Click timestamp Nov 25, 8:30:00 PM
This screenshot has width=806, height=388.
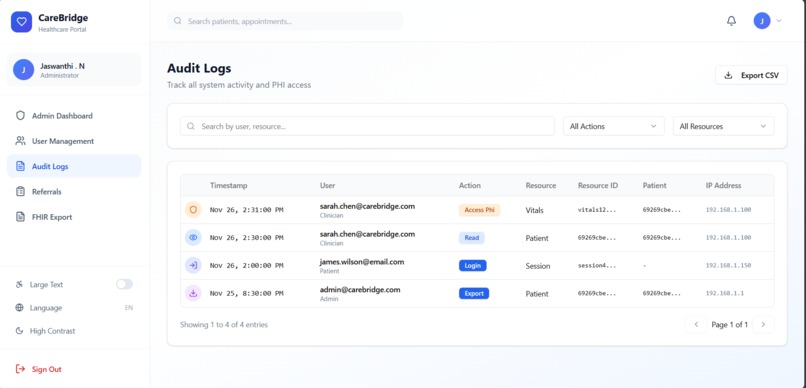pos(247,293)
